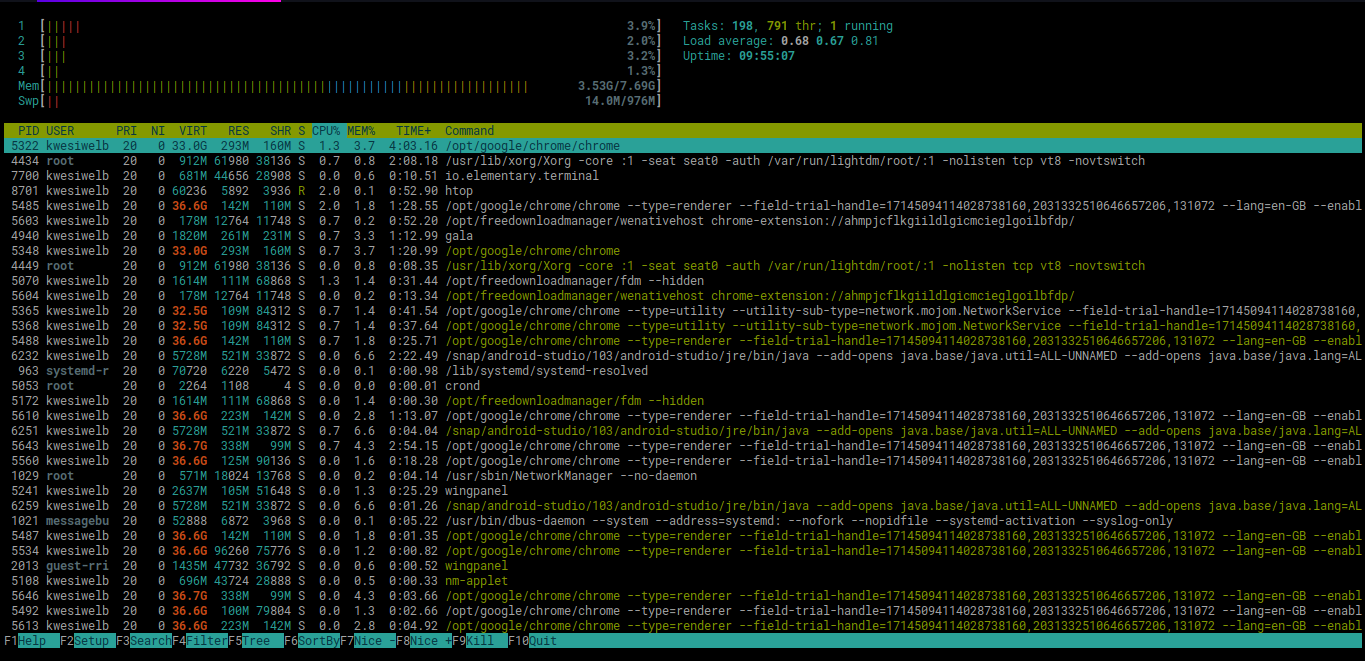Viewport: 1365px width, 661px height.
Task: Click the CPU 1 usage meter bar
Action: click(x=350, y=26)
